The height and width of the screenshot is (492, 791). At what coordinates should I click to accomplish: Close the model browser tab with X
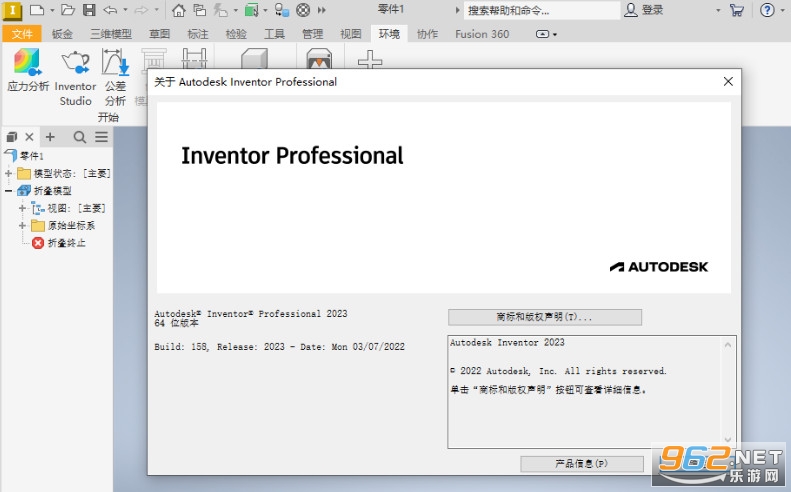29,137
